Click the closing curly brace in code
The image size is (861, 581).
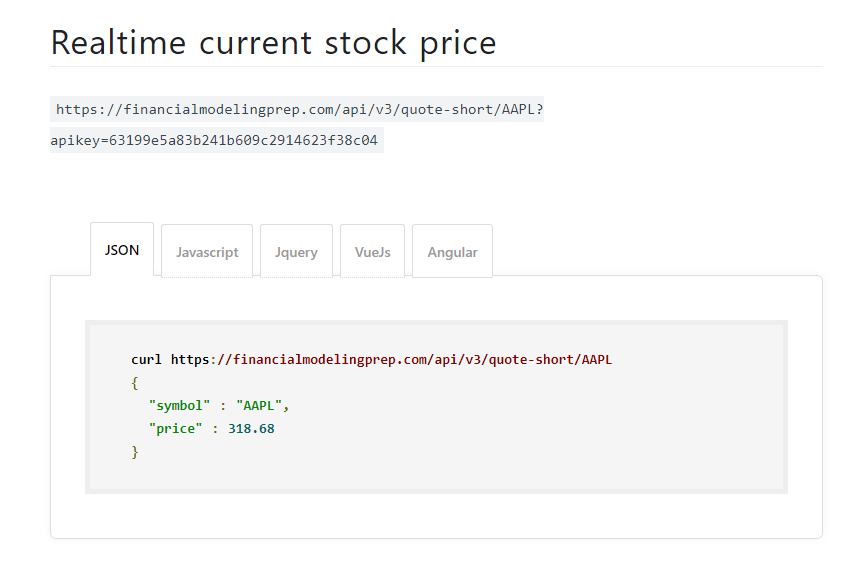pos(135,452)
